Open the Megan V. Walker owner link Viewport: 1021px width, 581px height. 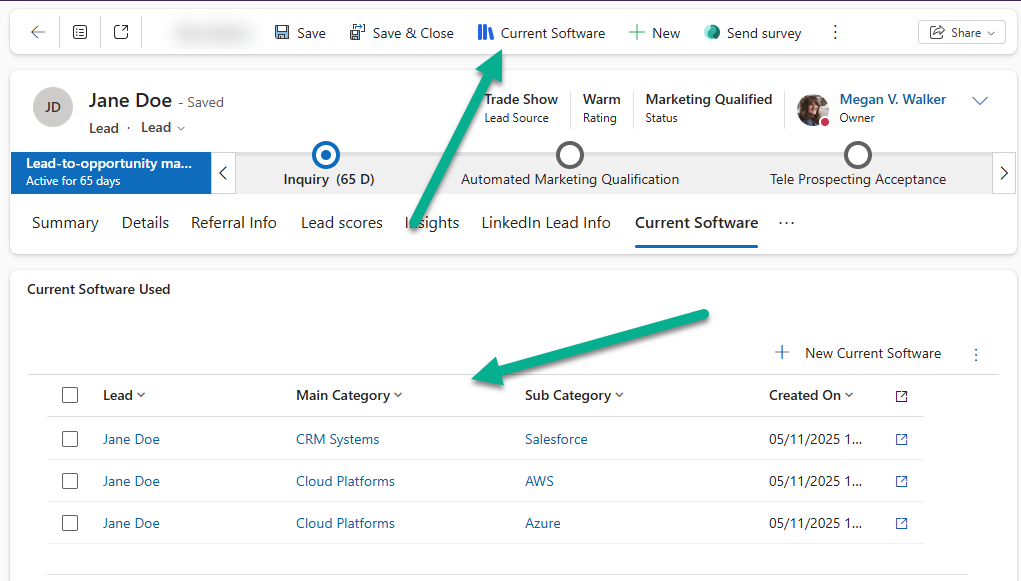(x=892, y=99)
